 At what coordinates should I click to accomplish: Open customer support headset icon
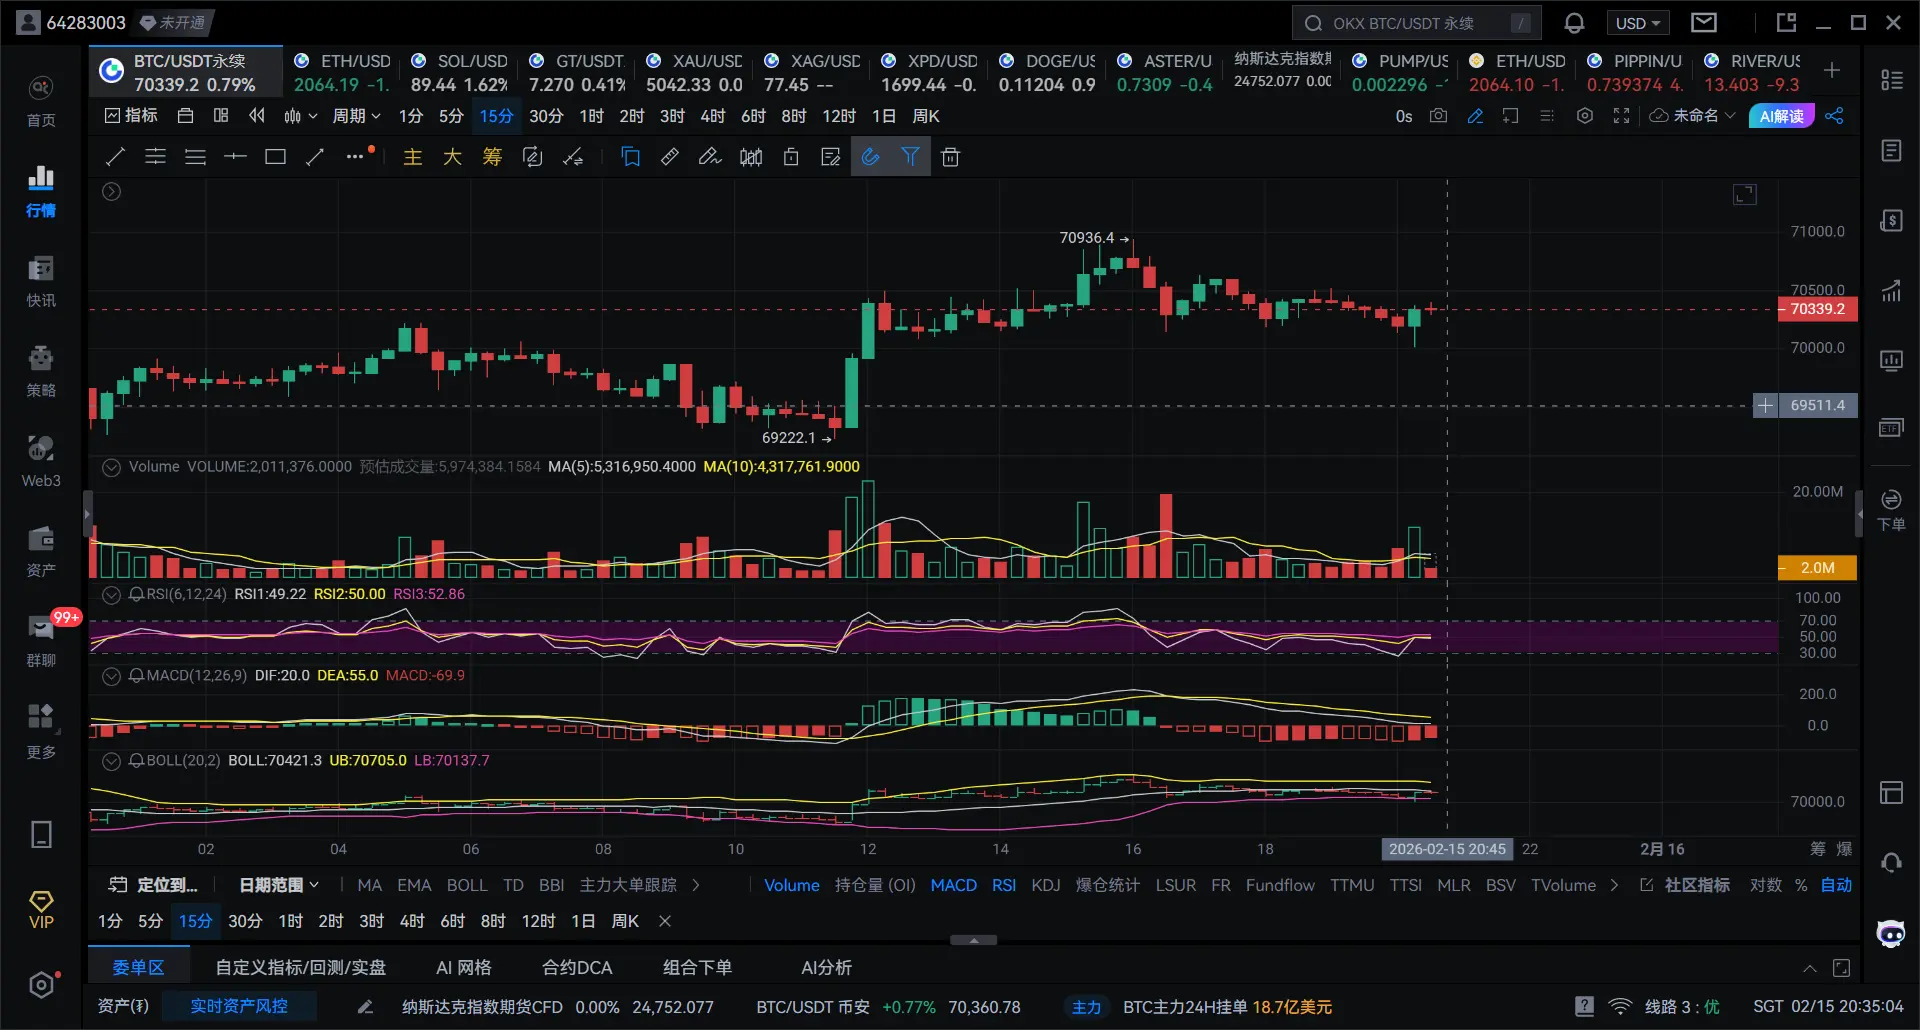click(x=1891, y=863)
